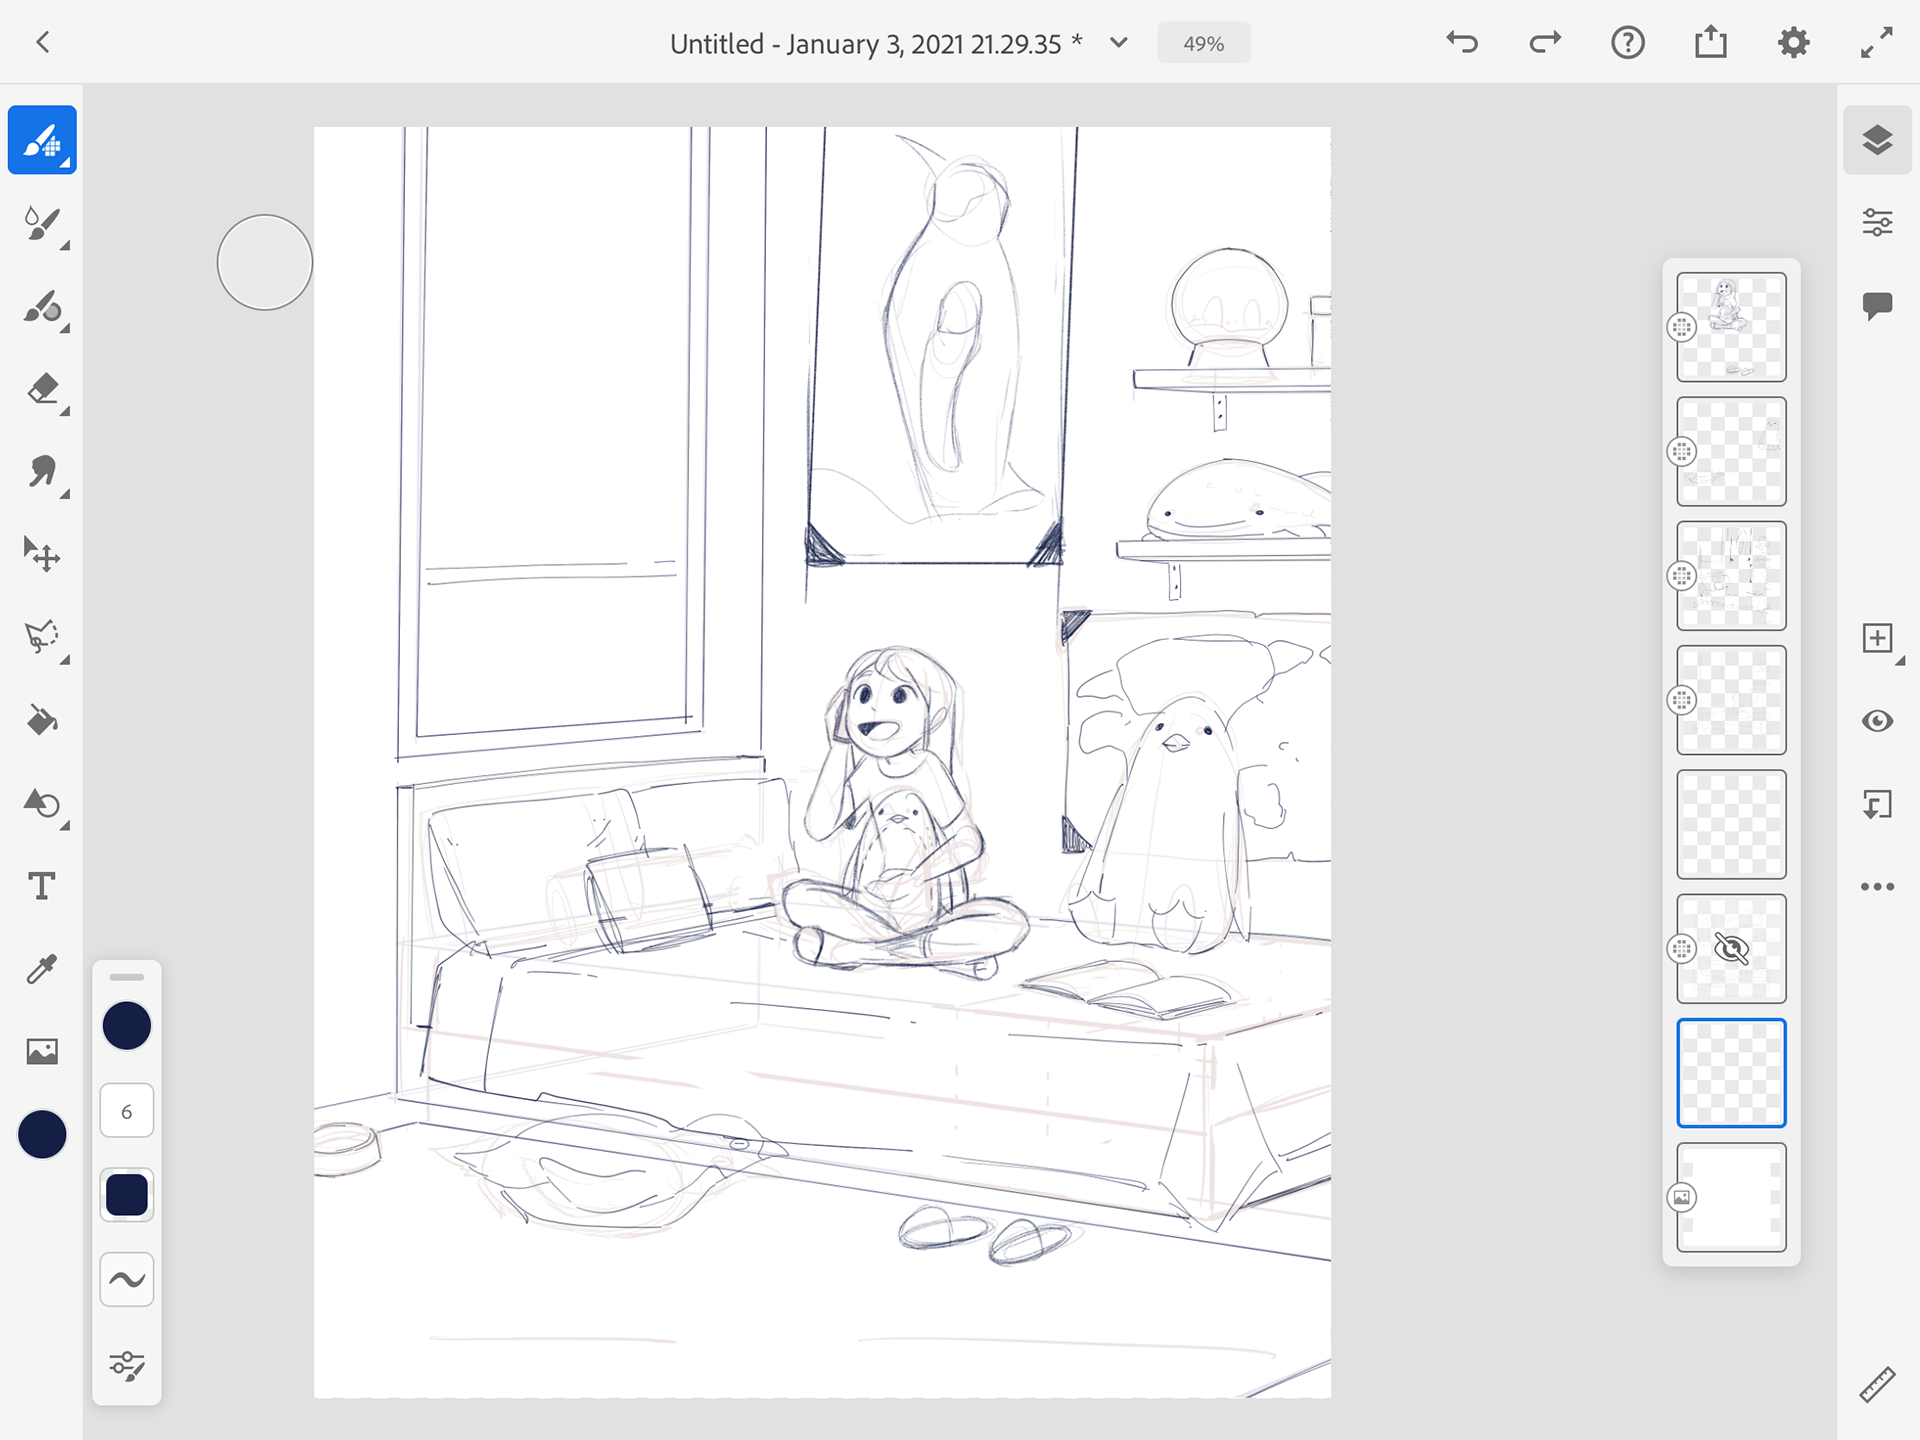Open the Place Image tool
The height and width of the screenshot is (1440, 1920).
(42, 1051)
